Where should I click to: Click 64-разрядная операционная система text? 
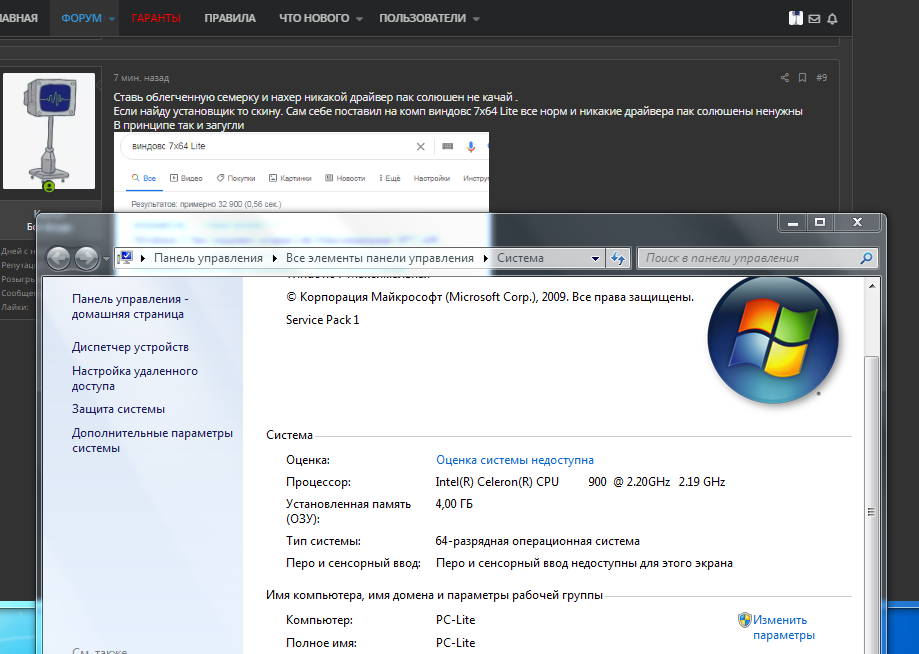tap(537, 541)
